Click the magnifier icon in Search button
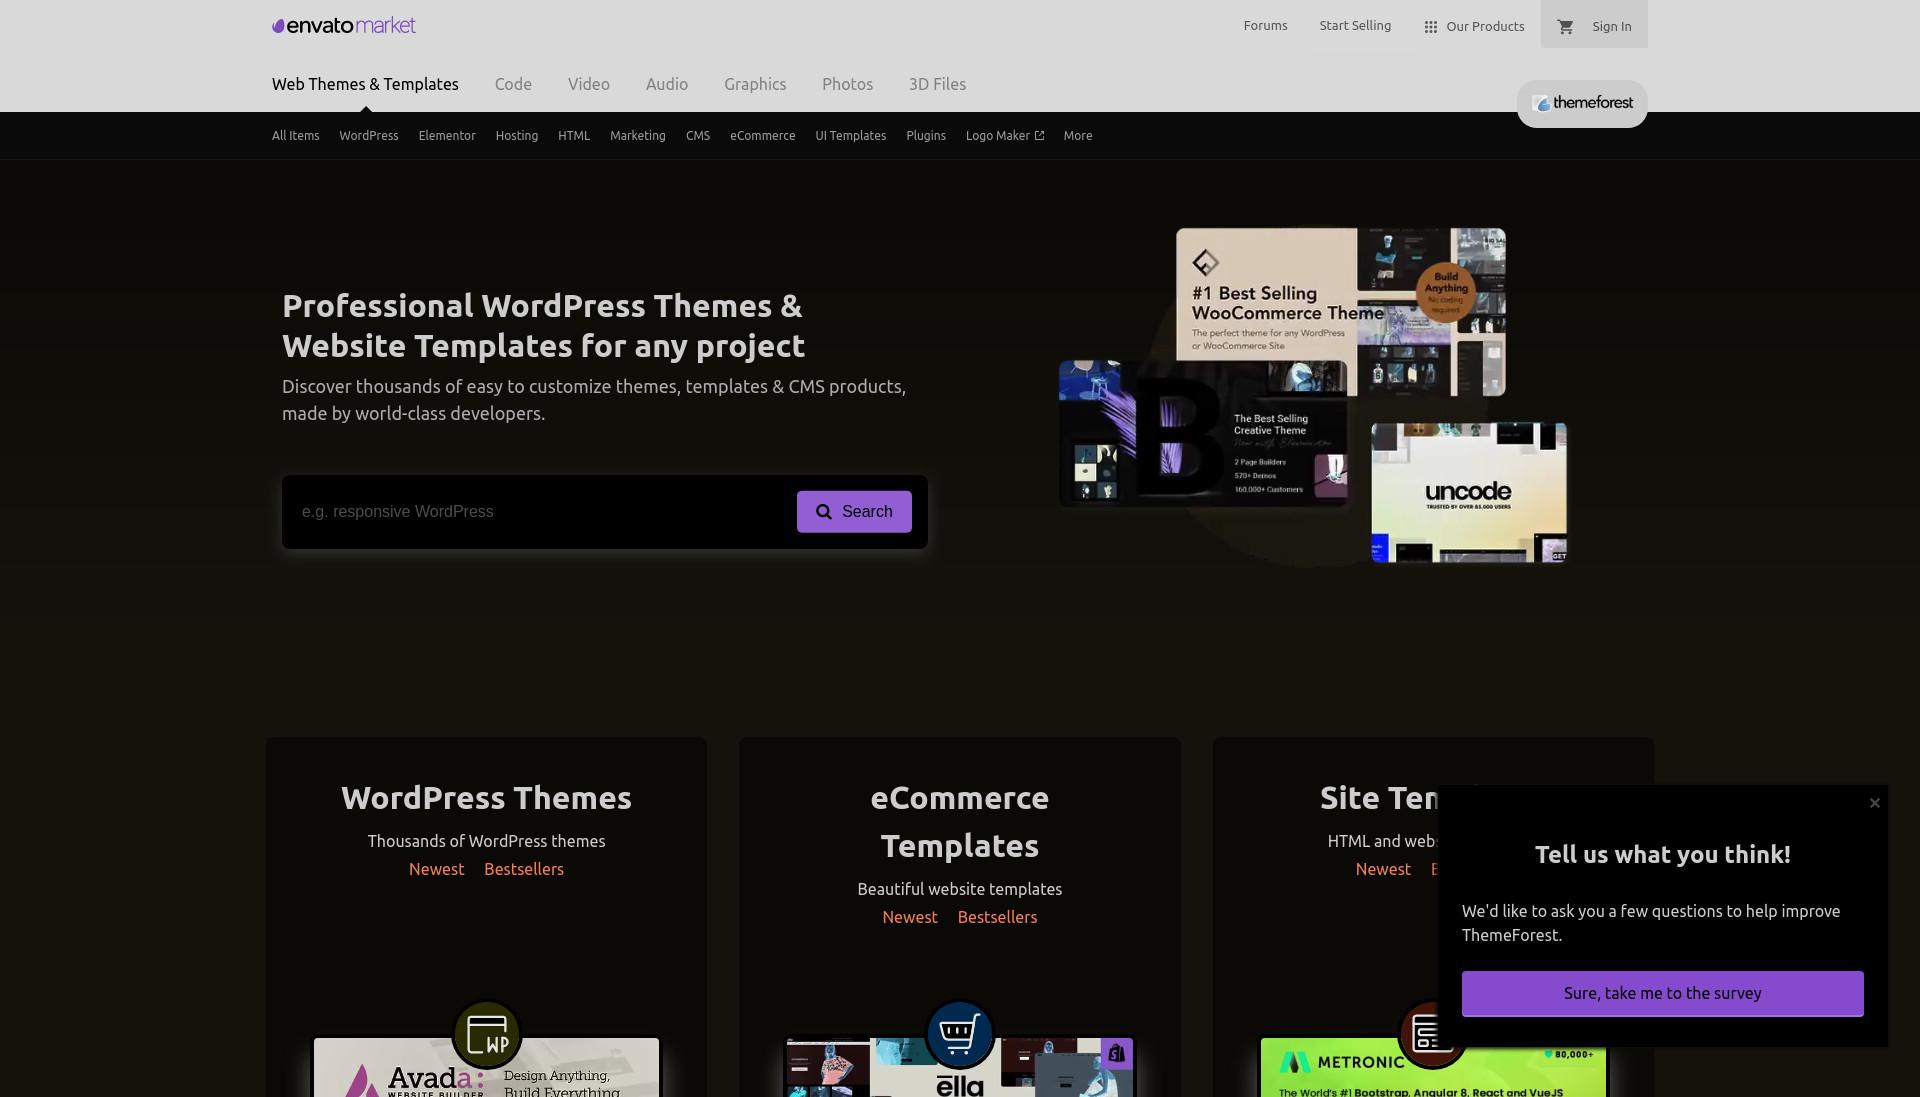1920x1097 pixels. (x=824, y=512)
